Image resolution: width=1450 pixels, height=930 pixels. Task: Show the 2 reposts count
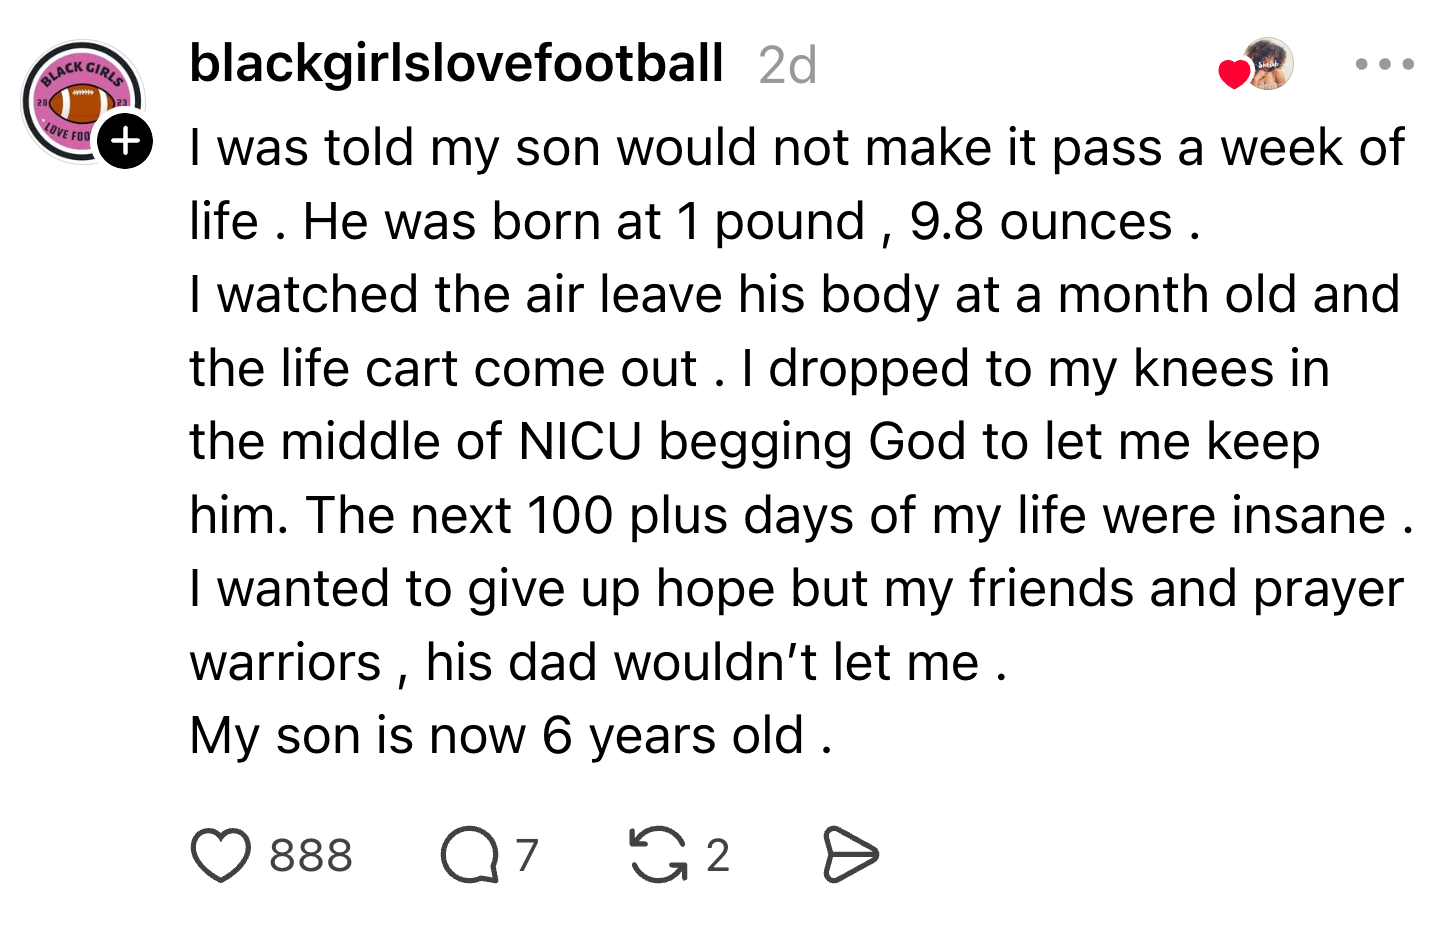click(x=718, y=856)
